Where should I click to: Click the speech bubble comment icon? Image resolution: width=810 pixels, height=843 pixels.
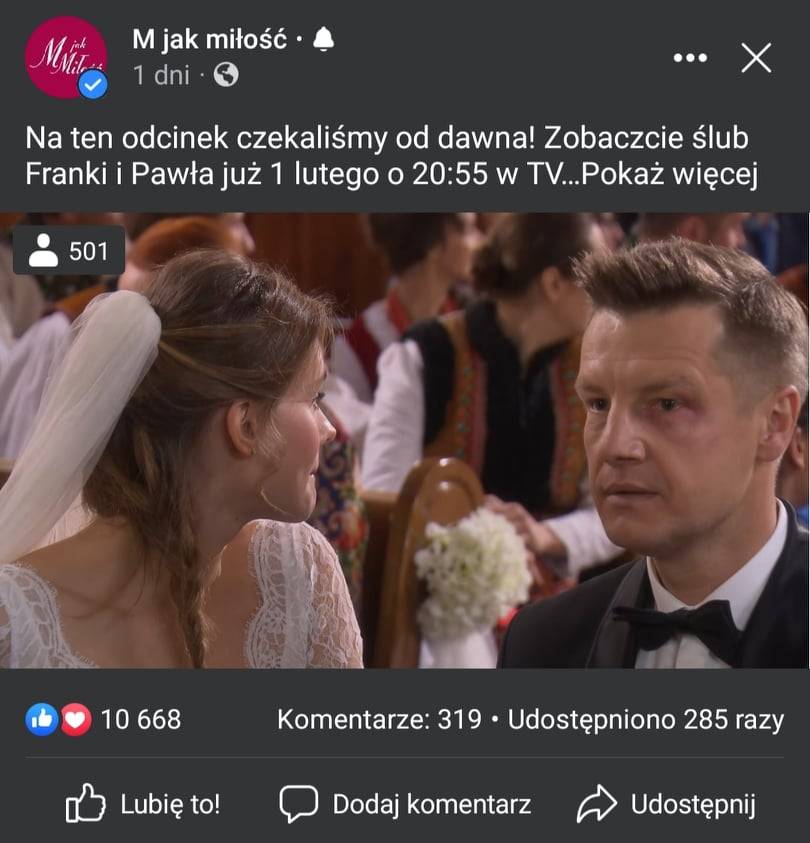[298, 804]
